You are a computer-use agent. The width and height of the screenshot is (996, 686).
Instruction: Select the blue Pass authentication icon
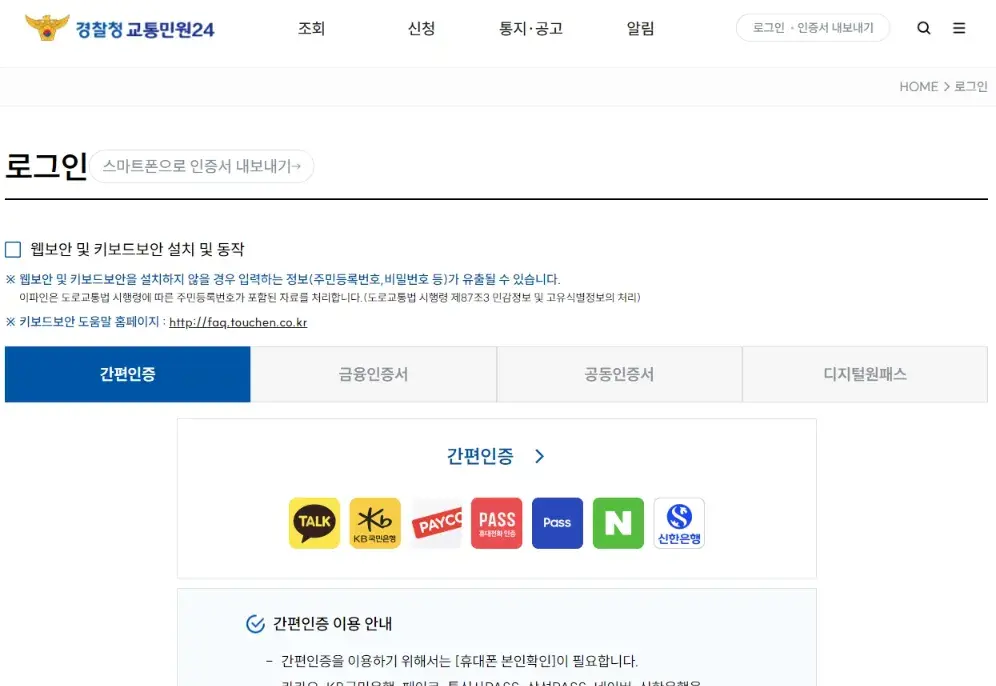557,522
